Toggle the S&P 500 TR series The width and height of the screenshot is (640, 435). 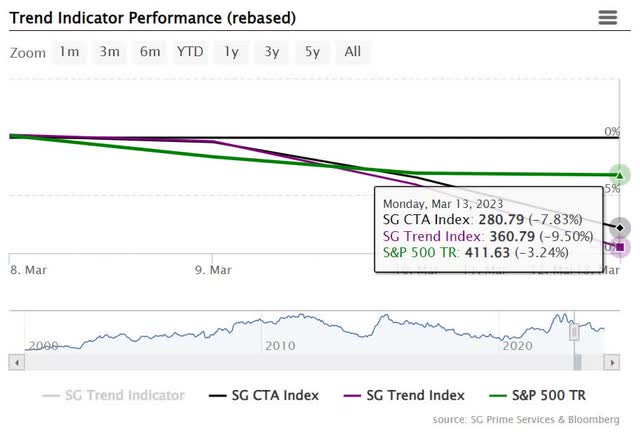(550, 395)
